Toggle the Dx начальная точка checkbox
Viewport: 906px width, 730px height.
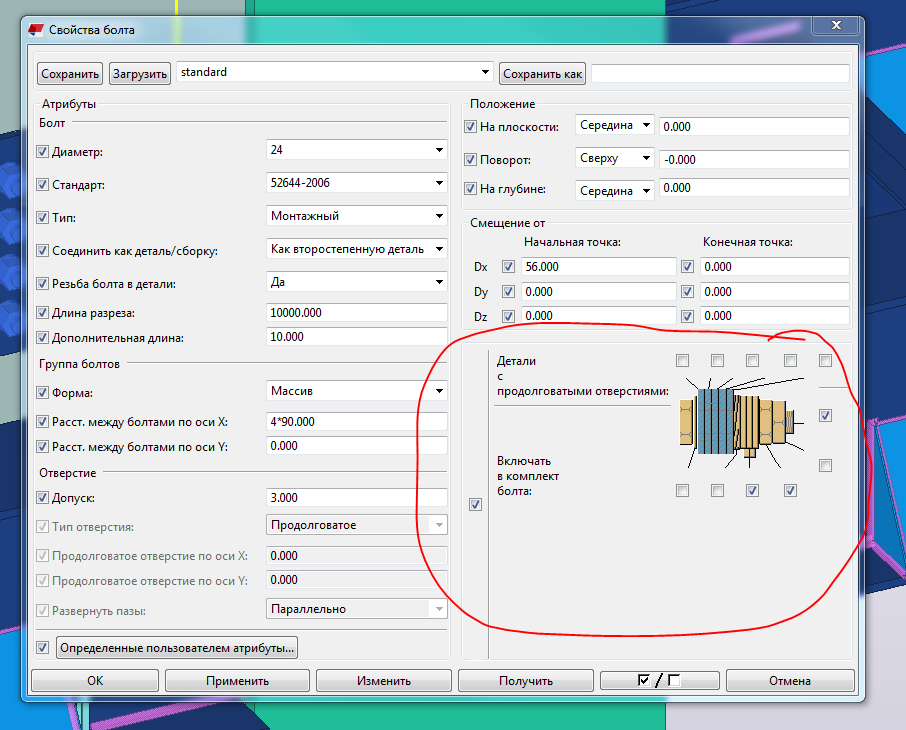coord(508,267)
